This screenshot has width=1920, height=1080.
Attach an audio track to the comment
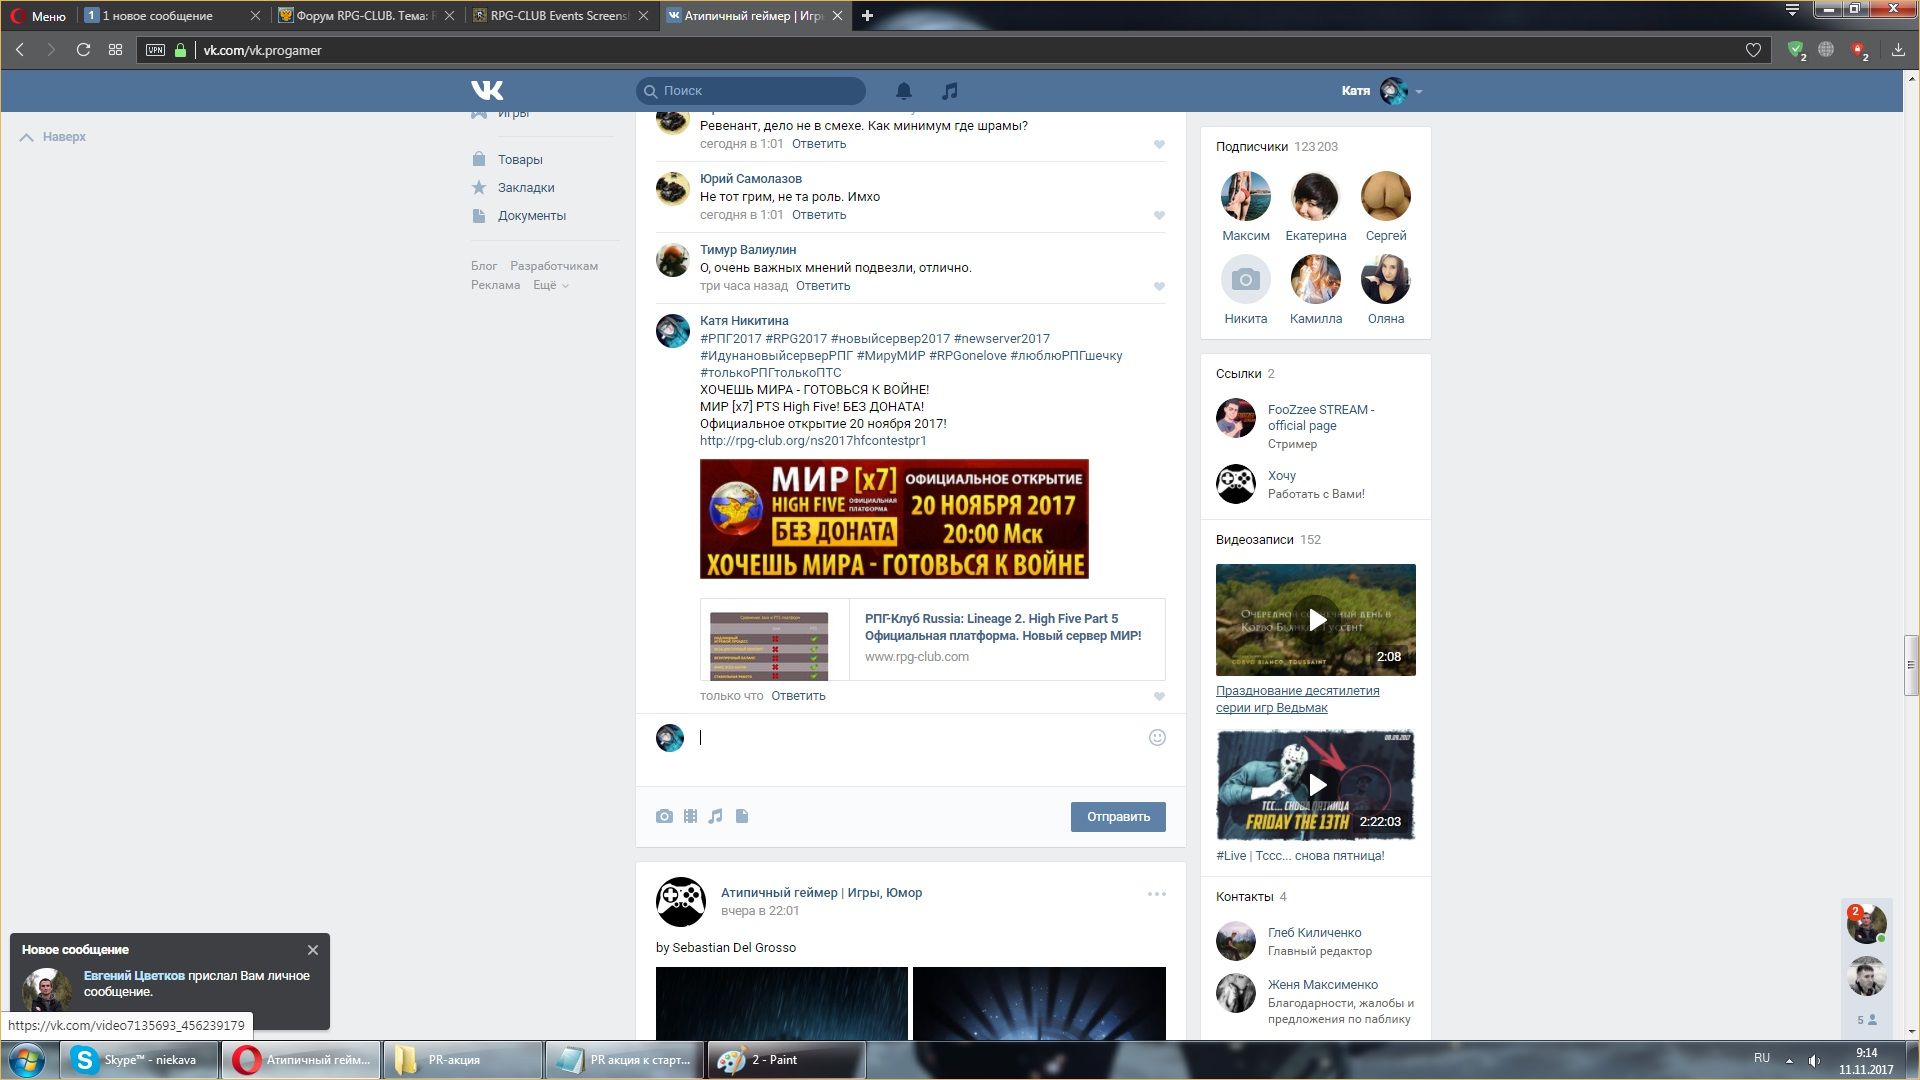click(715, 816)
